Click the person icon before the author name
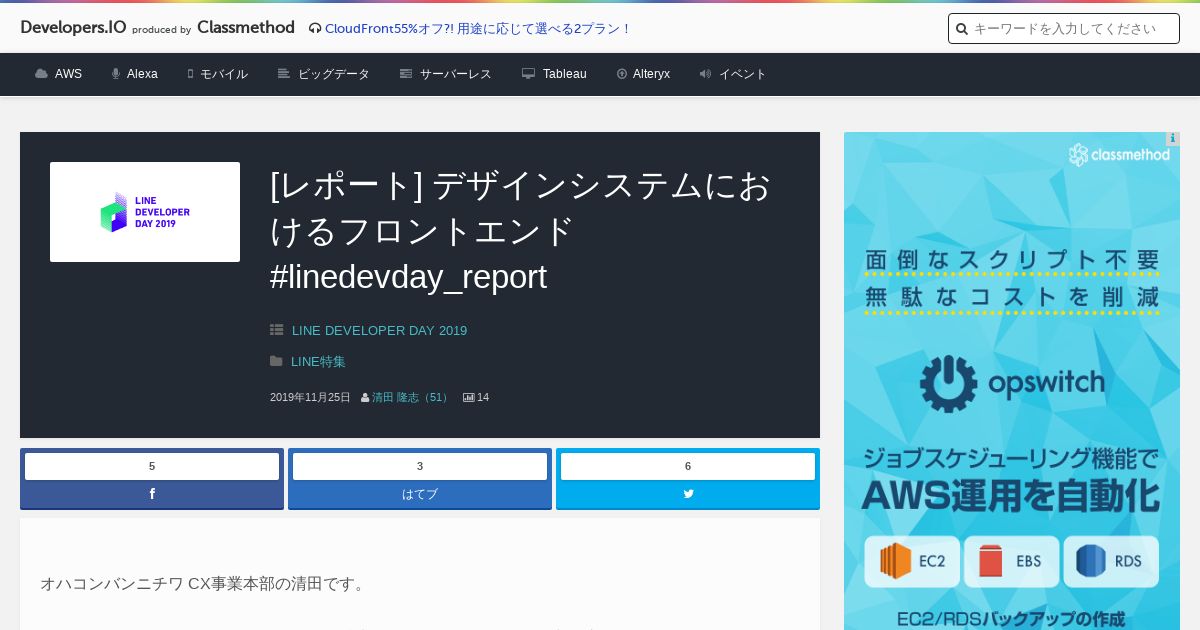Image resolution: width=1200 pixels, height=630 pixels. 365,398
